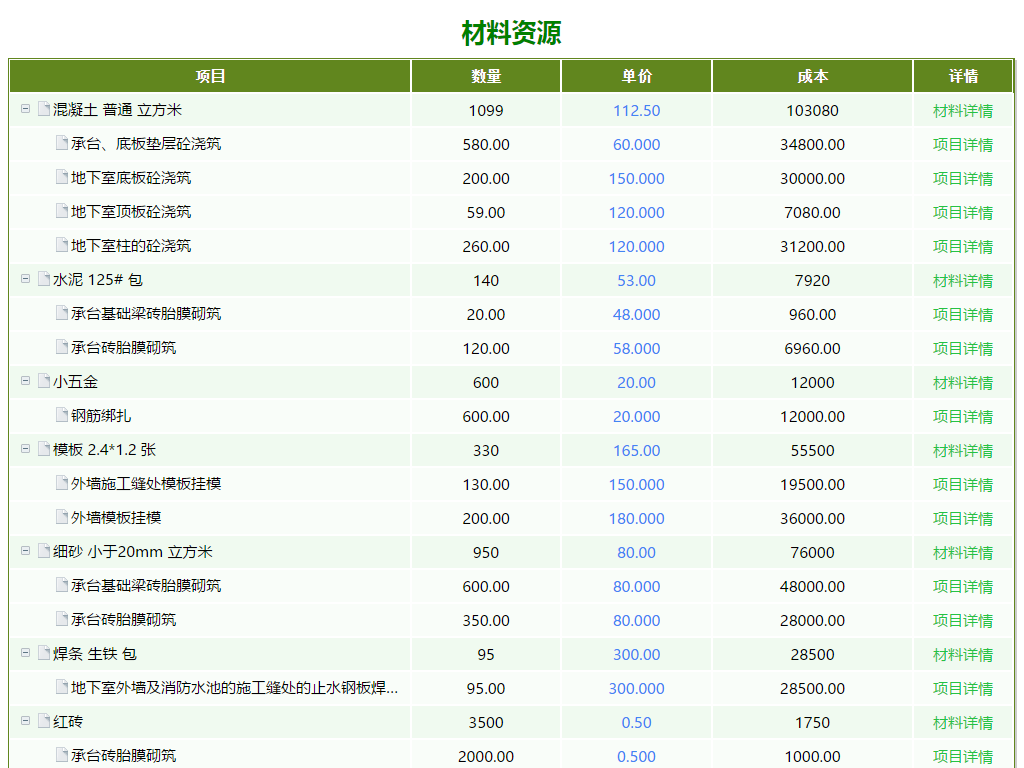The height and width of the screenshot is (768, 1024).
Task: Click document icon beside 承台、底板垫层砼浇筑
Action: pos(62,142)
